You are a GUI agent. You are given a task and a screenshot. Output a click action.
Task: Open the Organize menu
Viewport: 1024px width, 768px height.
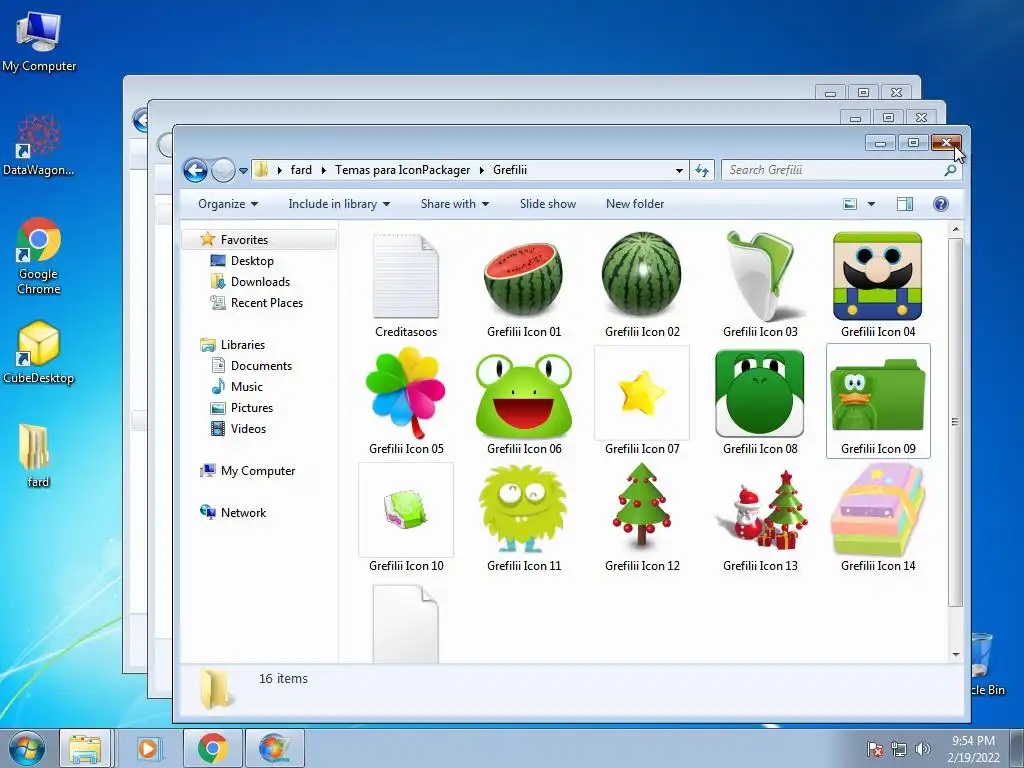(228, 204)
